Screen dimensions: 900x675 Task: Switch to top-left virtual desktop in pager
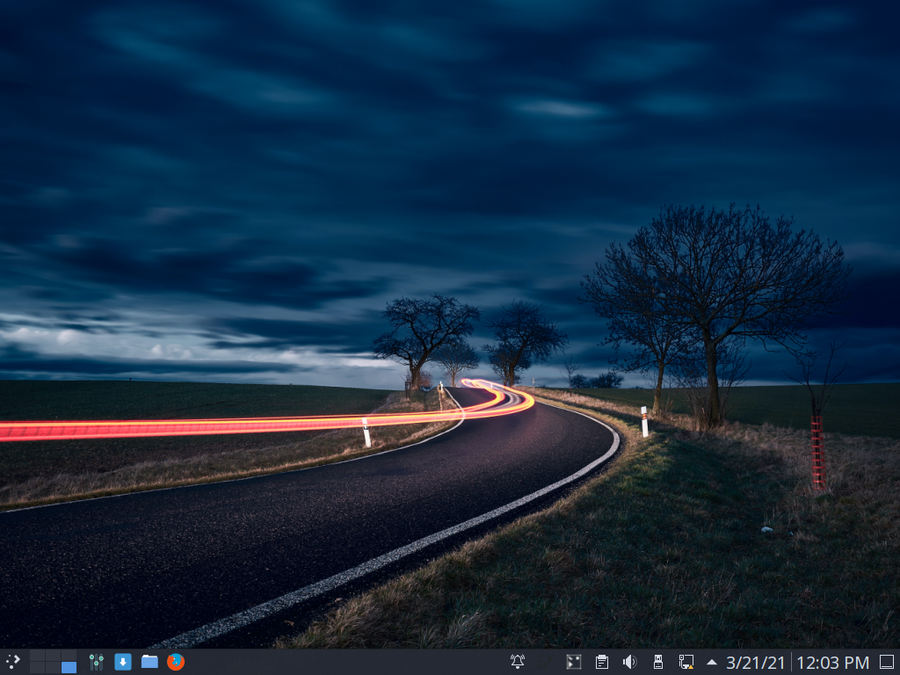(x=37, y=655)
